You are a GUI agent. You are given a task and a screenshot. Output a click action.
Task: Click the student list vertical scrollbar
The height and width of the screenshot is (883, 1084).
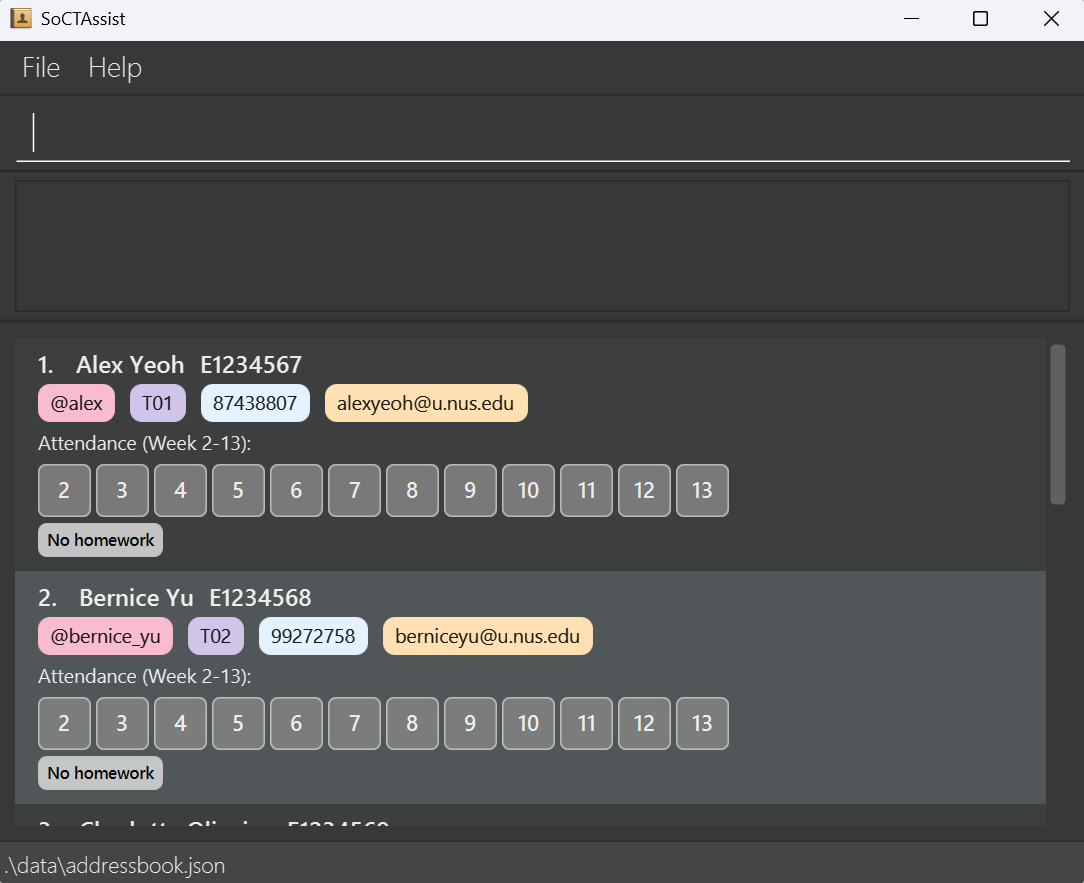[x=1058, y=425]
